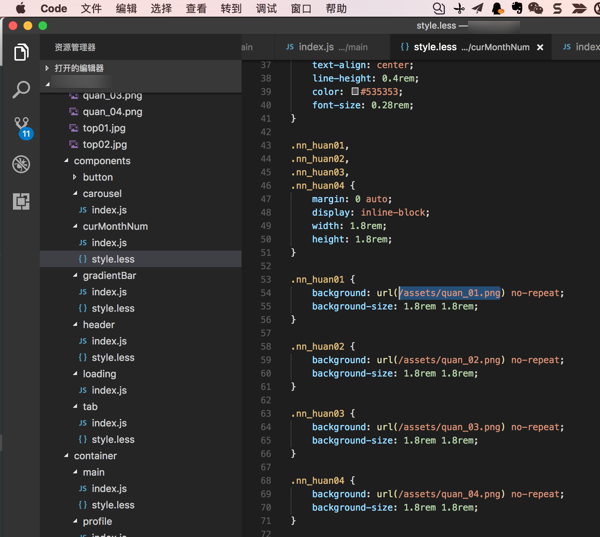Open the Debug view in activity bar

point(20,164)
